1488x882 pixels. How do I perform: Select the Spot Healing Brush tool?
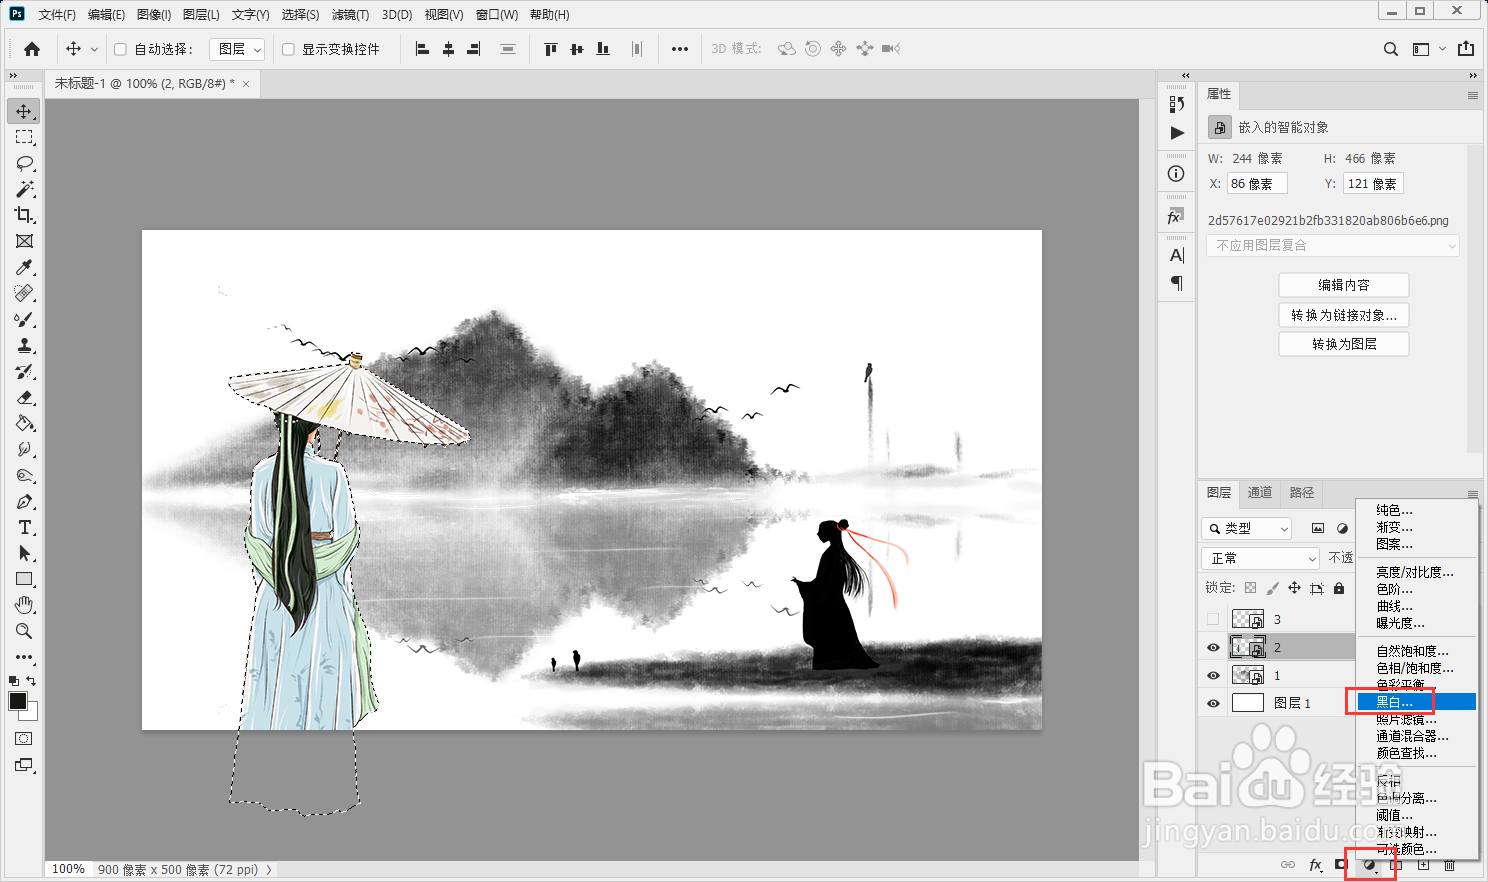click(x=24, y=293)
